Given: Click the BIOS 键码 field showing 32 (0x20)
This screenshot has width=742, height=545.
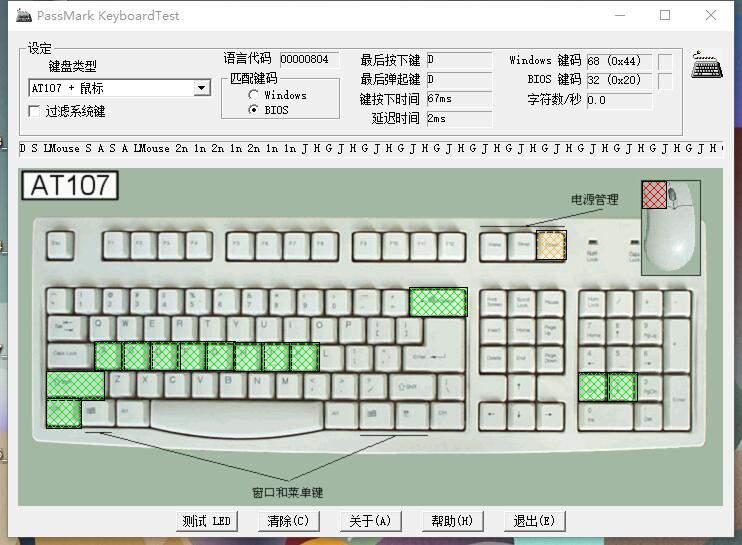Looking at the screenshot, I should click(619, 80).
